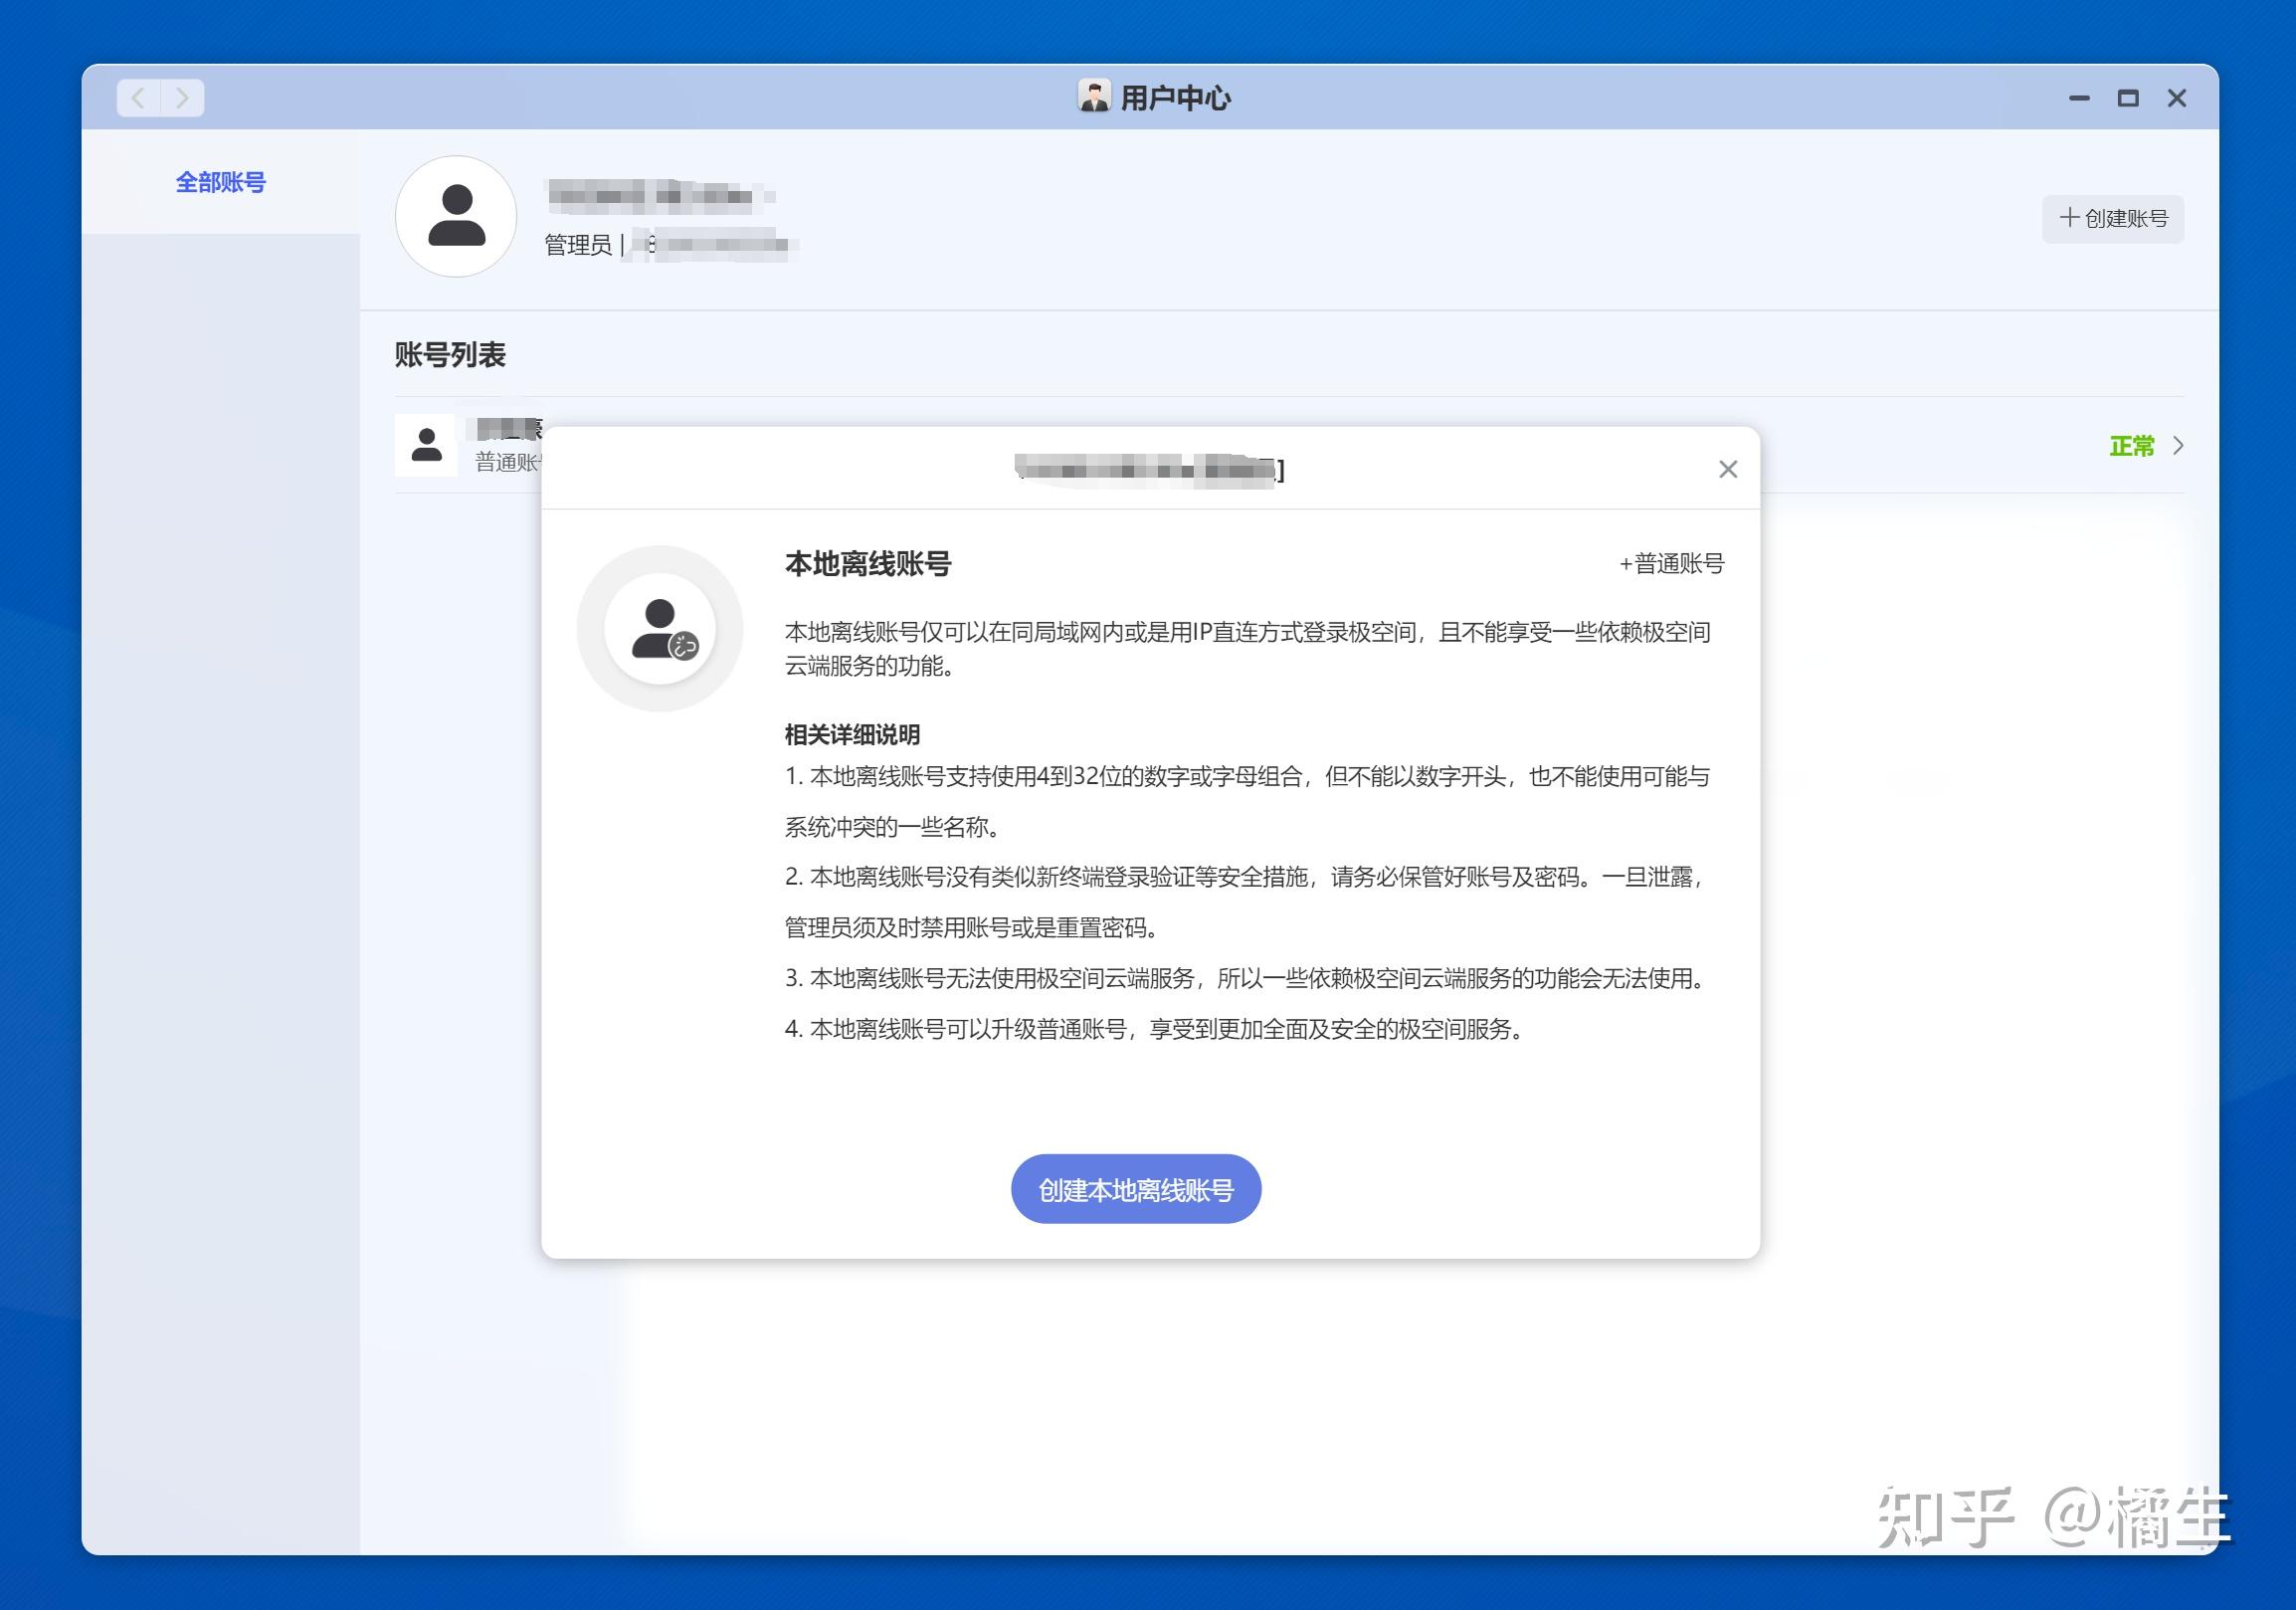The height and width of the screenshot is (1610, 2296).
Task: Click the forward navigation arrow
Action: (x=183, y=97)
